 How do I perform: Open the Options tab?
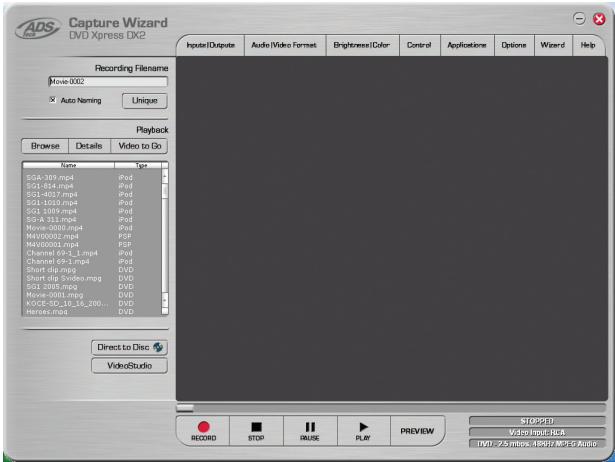tap(514, 45)
